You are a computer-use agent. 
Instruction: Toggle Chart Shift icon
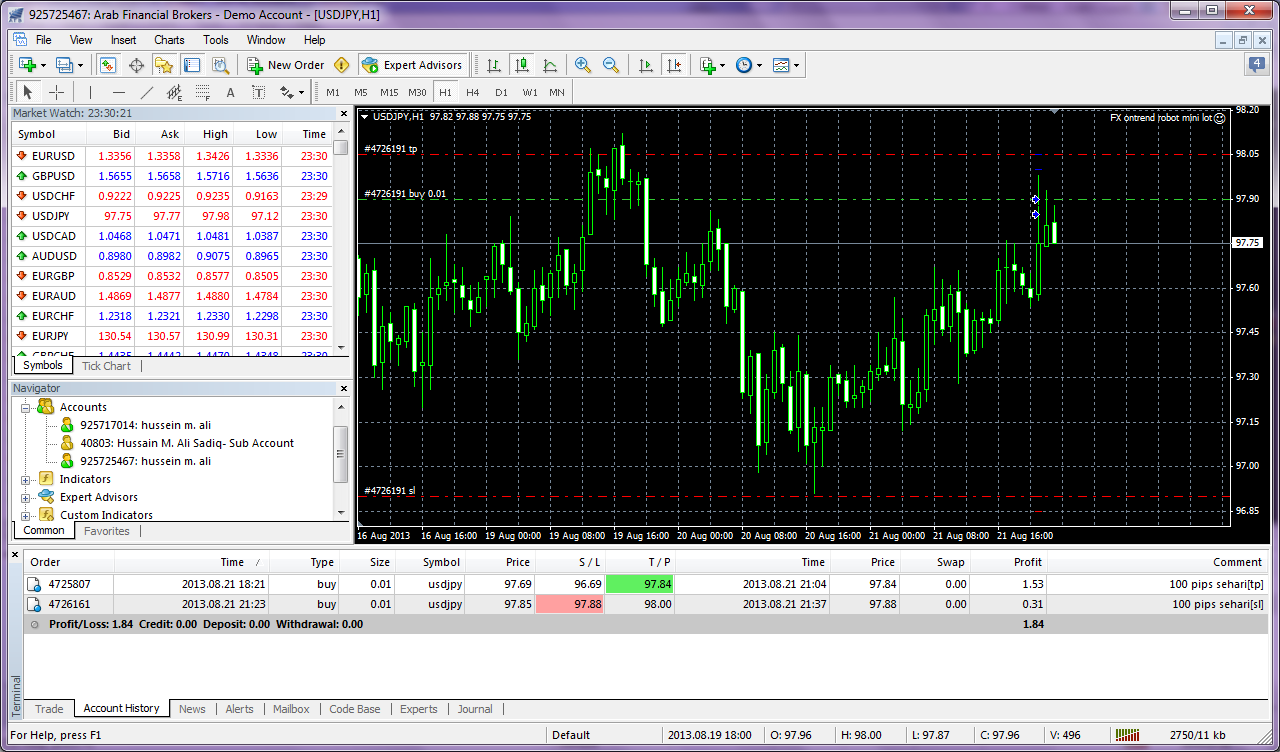673,65
